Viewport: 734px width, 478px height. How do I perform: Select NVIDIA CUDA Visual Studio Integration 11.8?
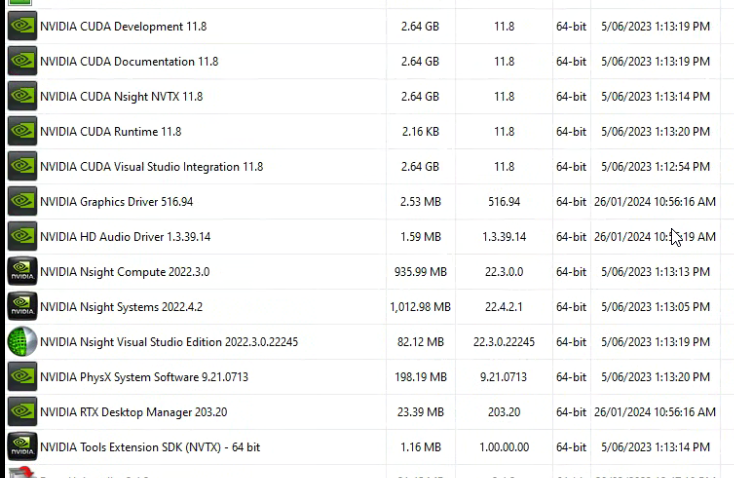point(152,167)
